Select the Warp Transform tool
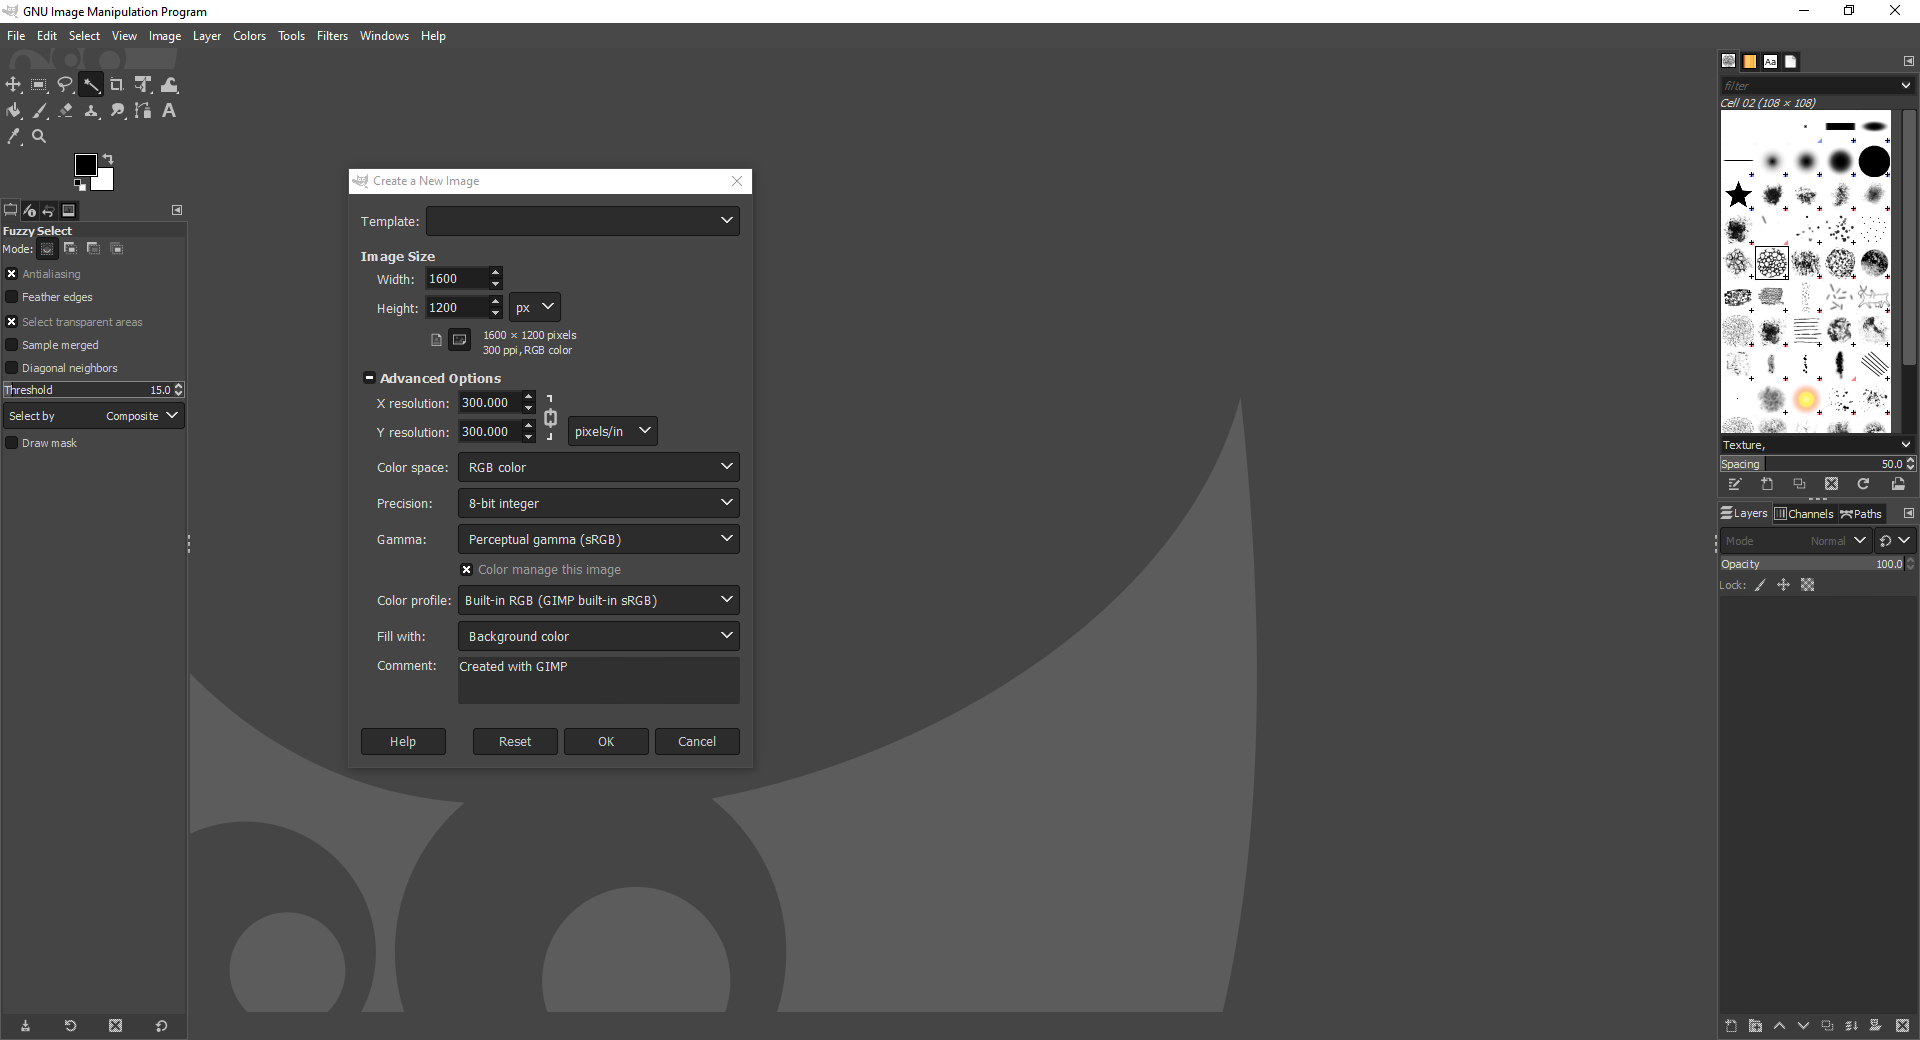This screenshot has height=1040, width=1920. 169,85
